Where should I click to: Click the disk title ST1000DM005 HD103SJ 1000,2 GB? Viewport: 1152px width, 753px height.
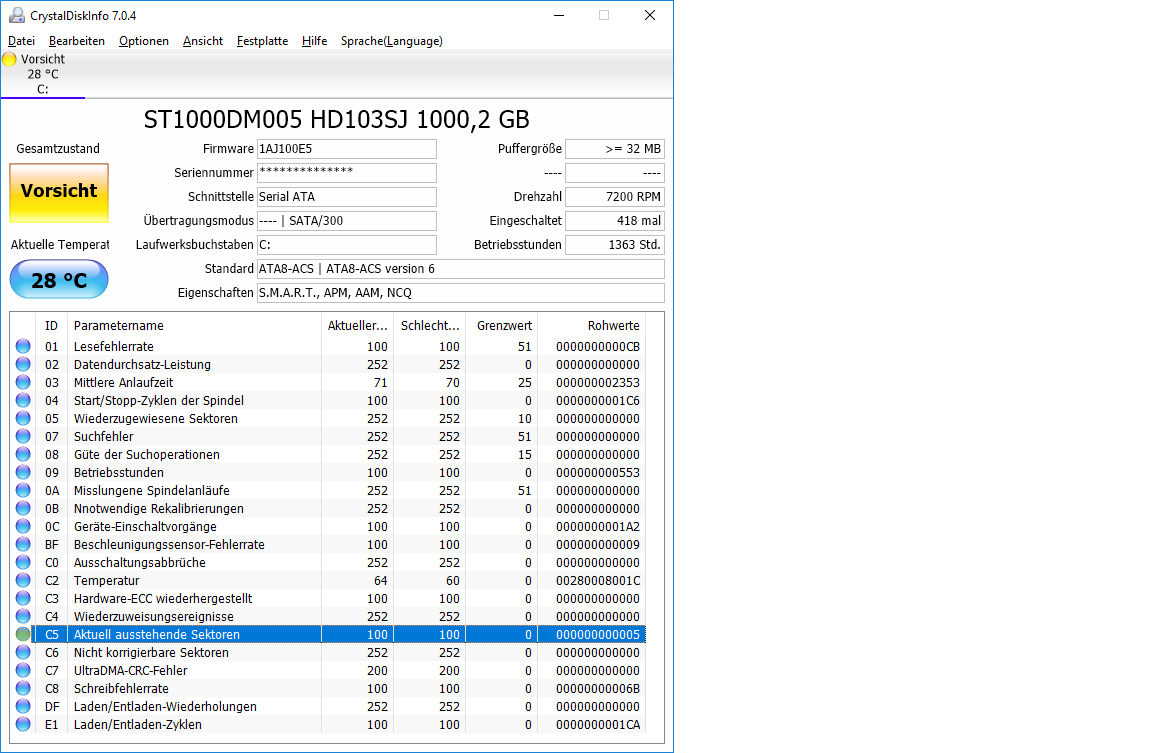pyautogui.click(x=336, y=120)
